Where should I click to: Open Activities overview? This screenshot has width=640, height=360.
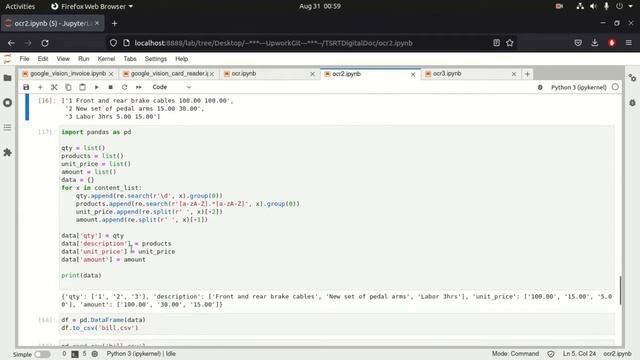[x=20, y=6]
